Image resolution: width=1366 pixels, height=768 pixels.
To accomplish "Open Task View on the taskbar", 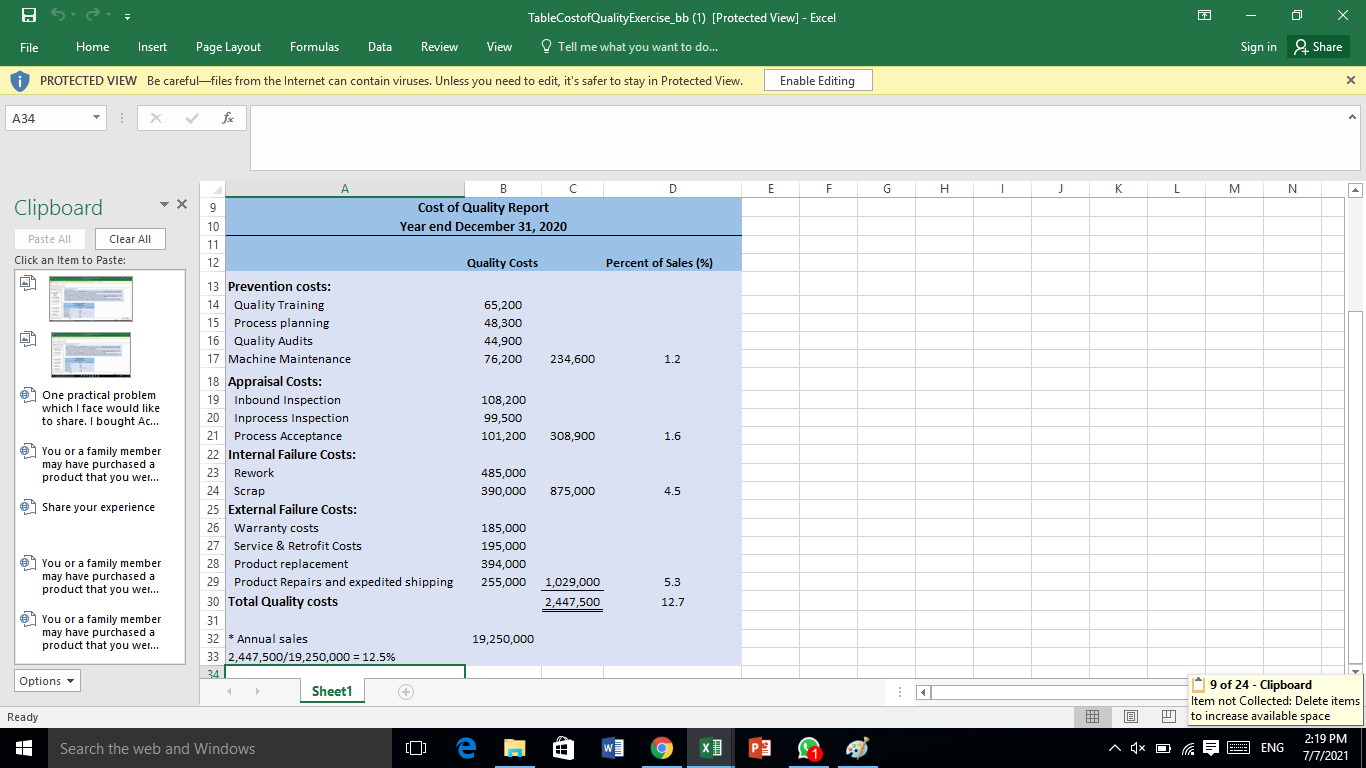I will click(x=415, y=748).
